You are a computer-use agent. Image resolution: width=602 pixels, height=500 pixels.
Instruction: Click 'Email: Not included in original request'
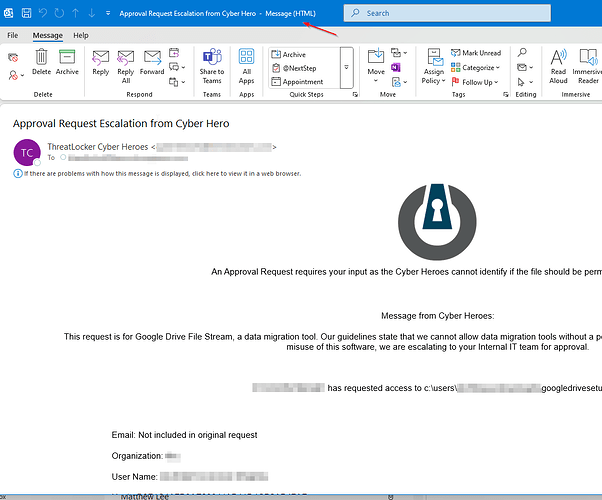184,435
